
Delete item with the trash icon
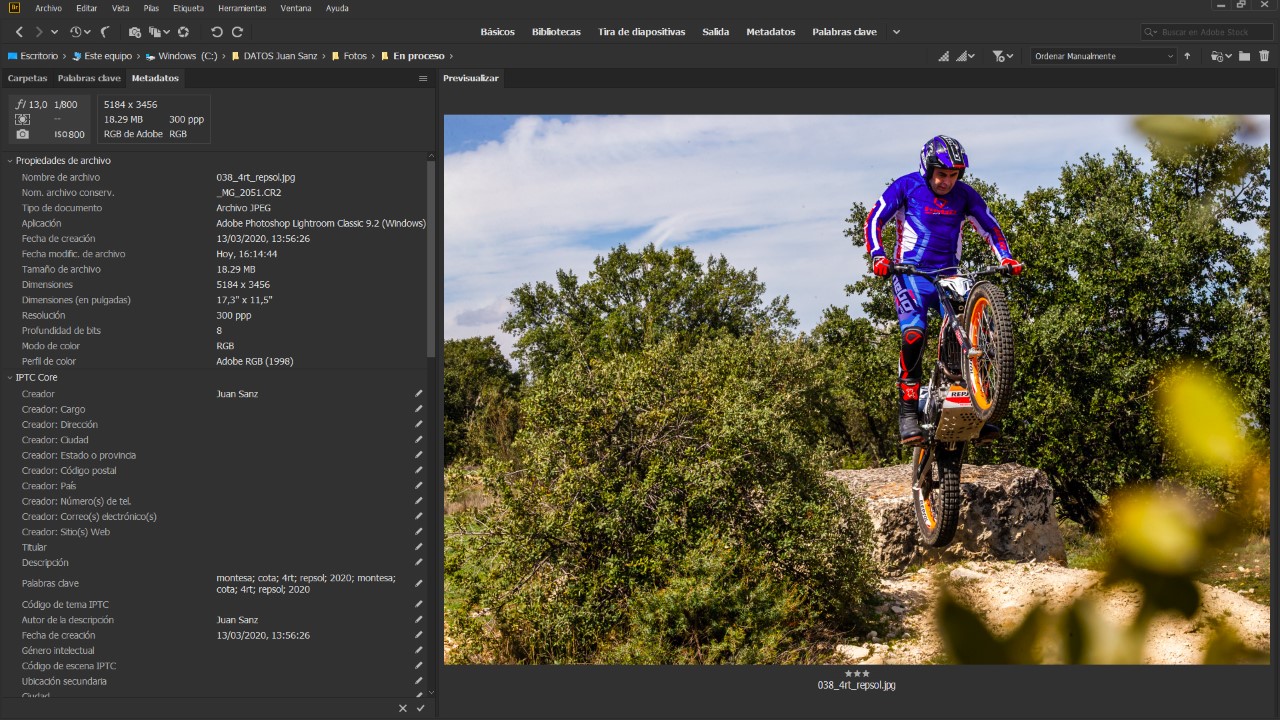[1264, 56]
